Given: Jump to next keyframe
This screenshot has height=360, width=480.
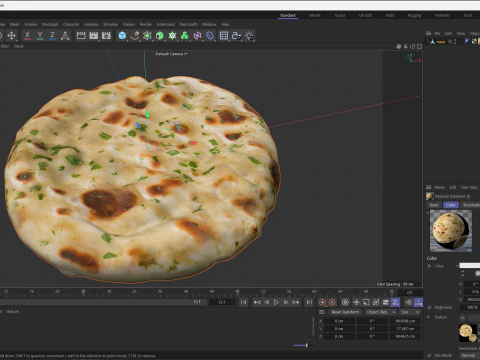Looking at the screenshot, I should [x=296, y=302].
